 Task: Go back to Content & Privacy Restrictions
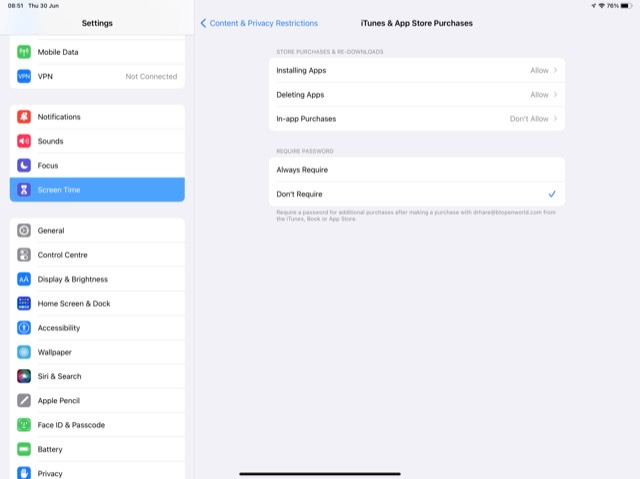259,23
